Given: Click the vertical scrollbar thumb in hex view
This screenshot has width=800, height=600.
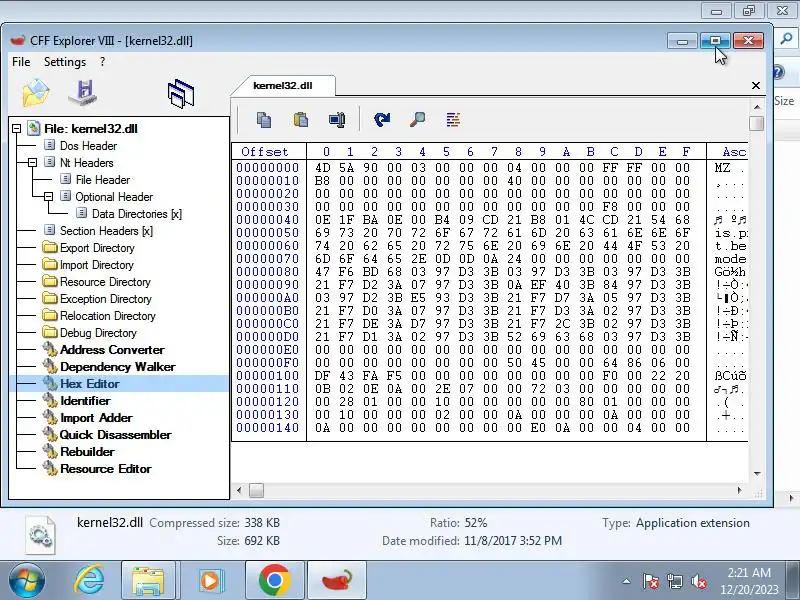Looking at the screenshot, I should [757, 123].
